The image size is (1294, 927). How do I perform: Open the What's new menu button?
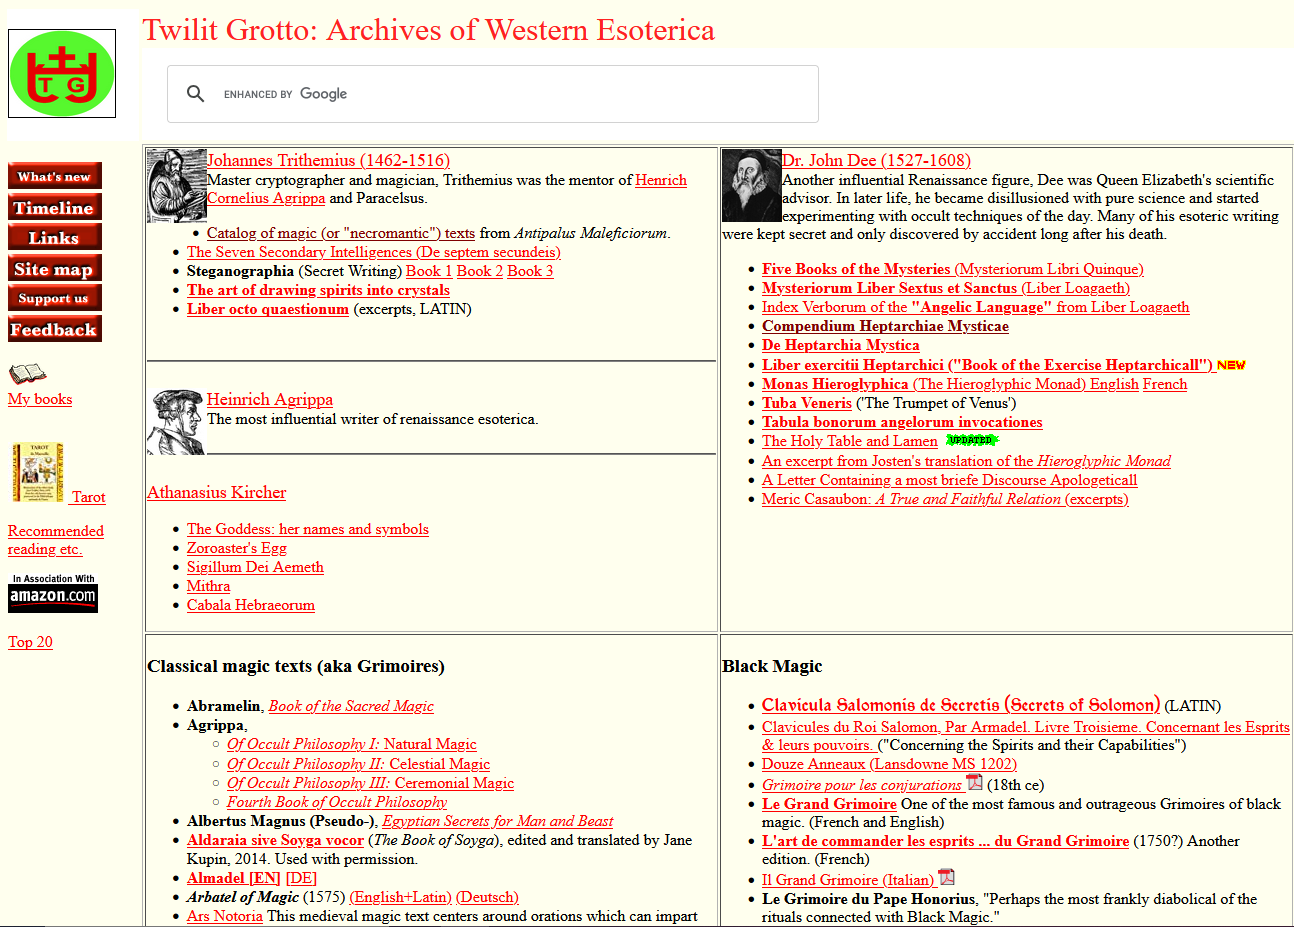point(55,176)
